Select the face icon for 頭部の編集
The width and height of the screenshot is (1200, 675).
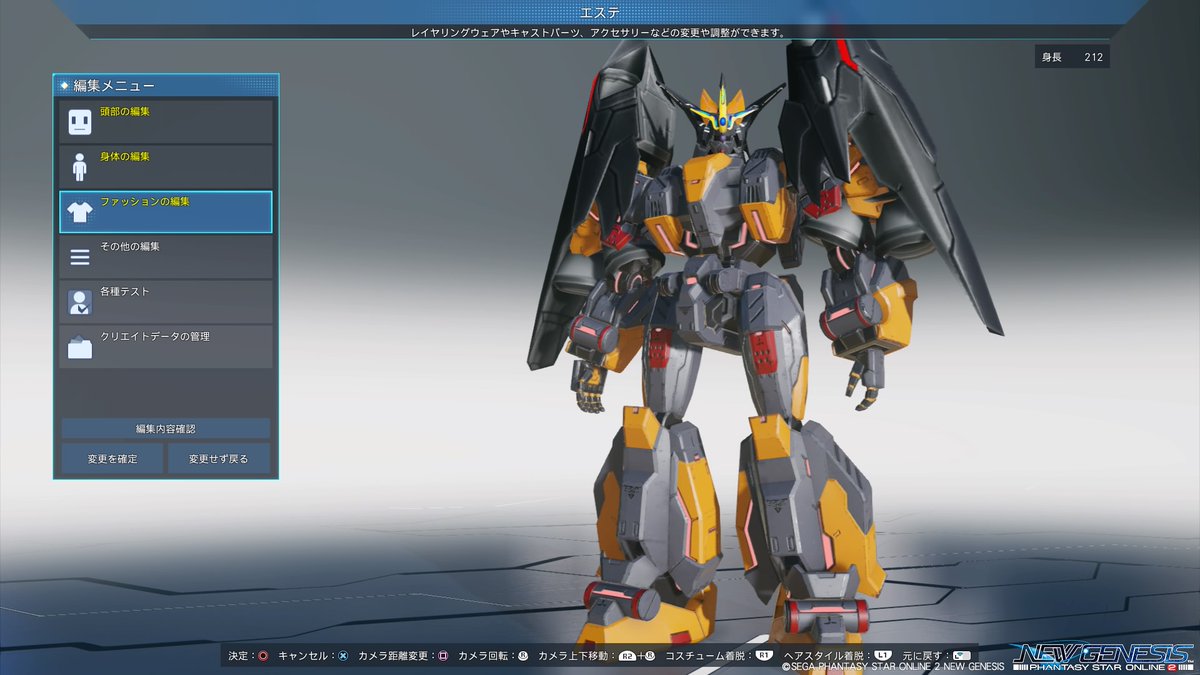click(80, 123)
